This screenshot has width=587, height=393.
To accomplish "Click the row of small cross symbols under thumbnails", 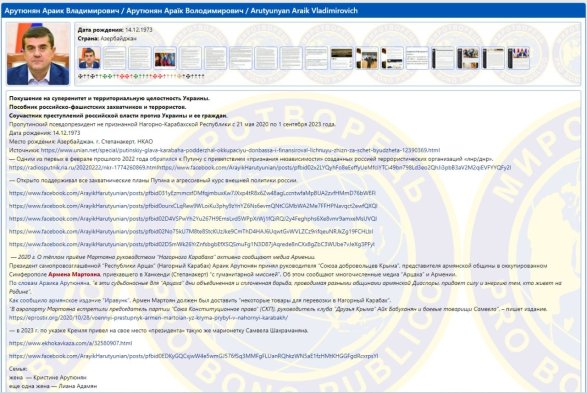I will click(x=141, y=76).
